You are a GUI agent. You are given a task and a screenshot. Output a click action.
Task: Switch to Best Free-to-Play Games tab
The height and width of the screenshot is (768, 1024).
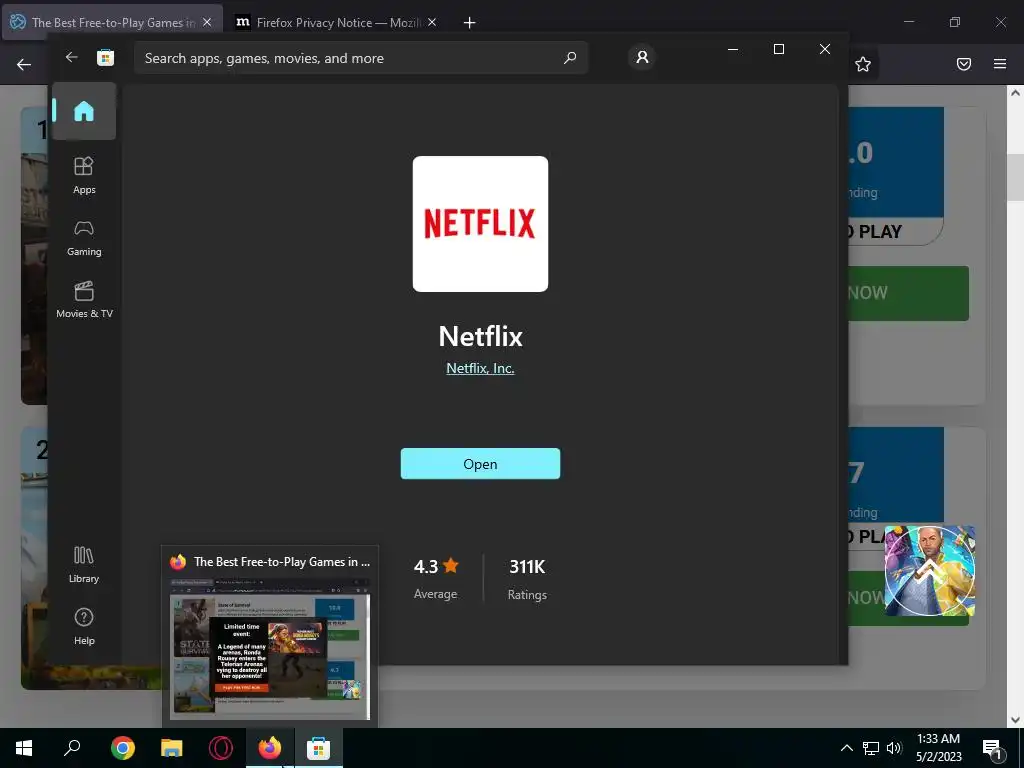pyautogui.click(x=111, y=22)
